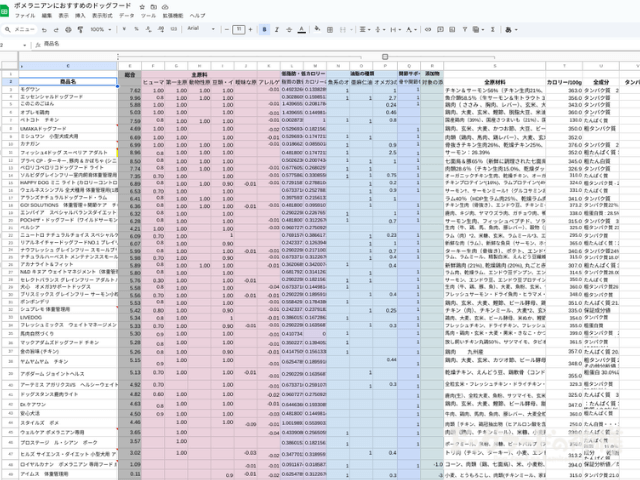Click the formula bar showing 商品名
This screenshot has height=480, width=640.
[339, 44]
